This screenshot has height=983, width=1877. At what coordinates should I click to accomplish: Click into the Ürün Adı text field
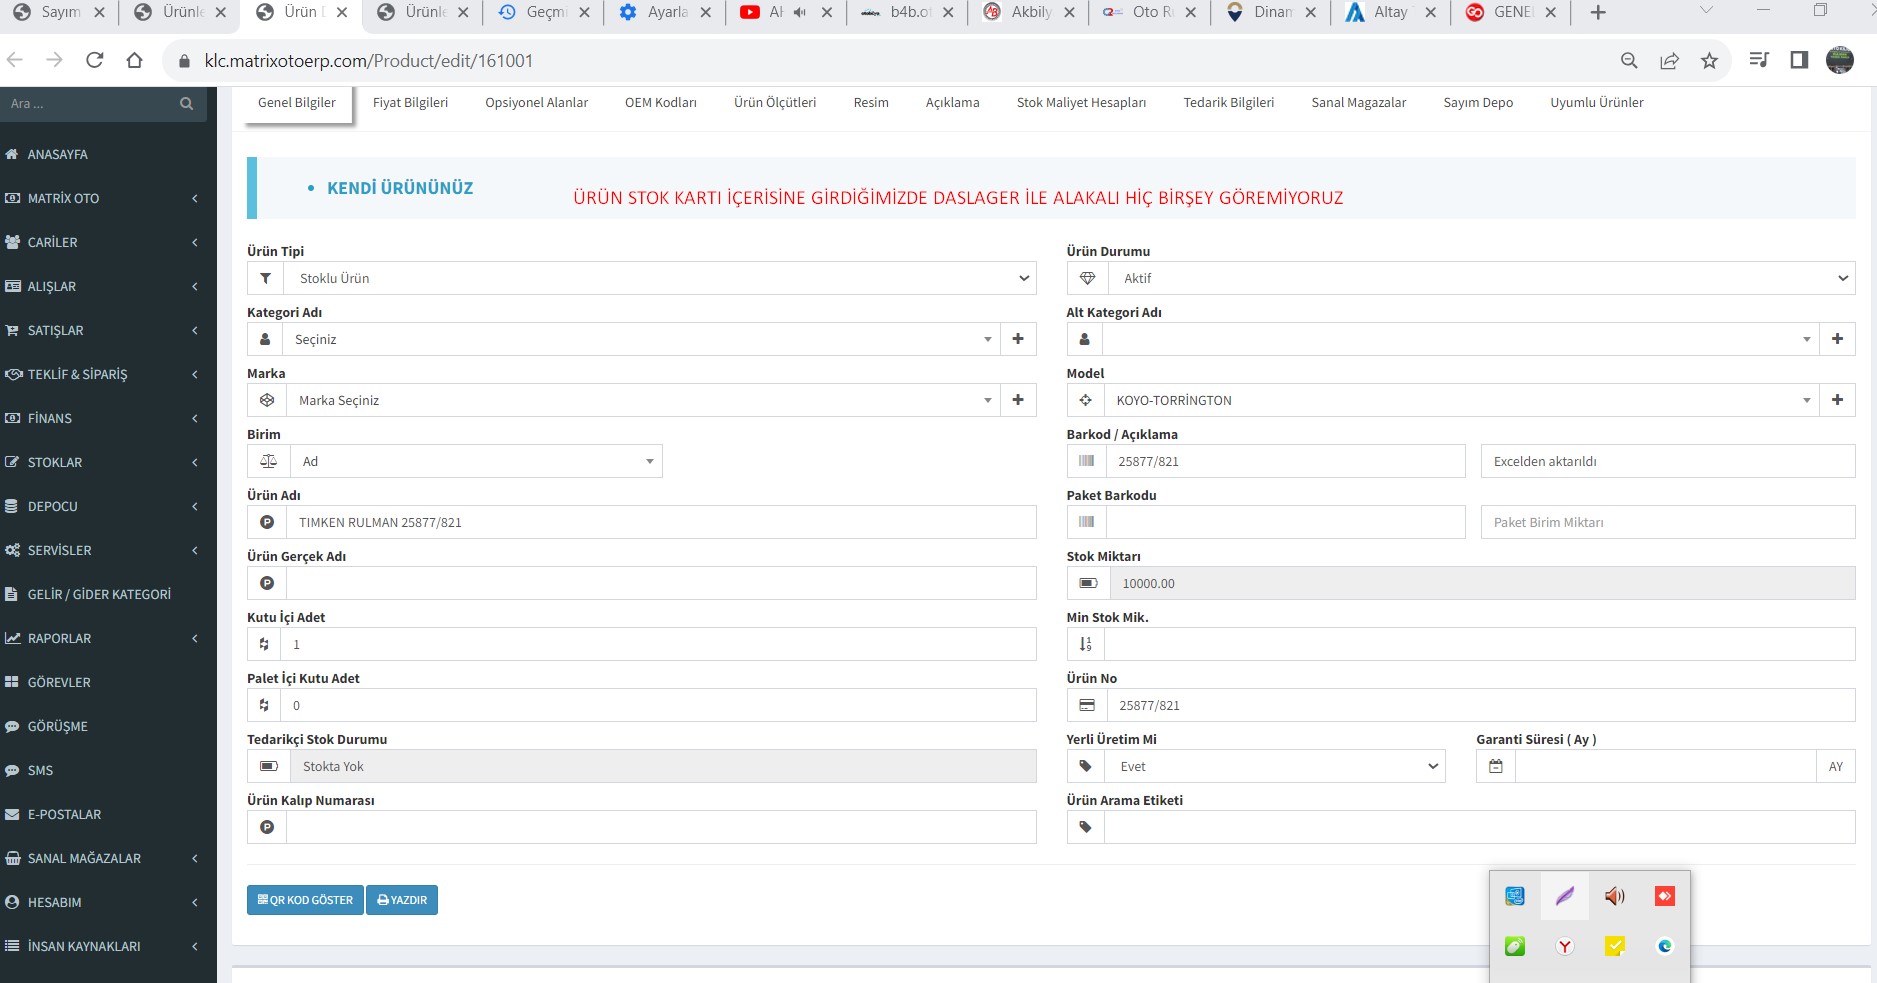click(660, 522)
